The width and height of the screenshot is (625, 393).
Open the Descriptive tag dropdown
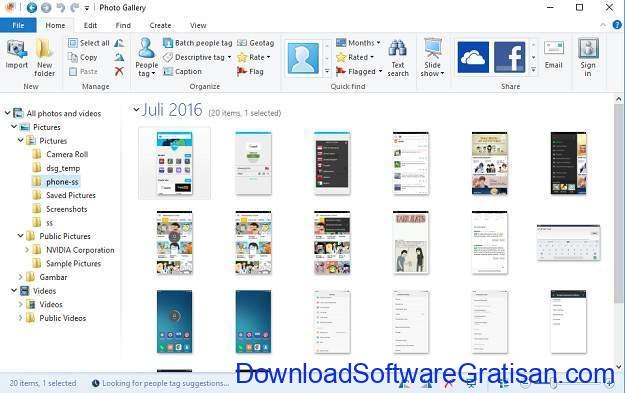click(197, 57)
